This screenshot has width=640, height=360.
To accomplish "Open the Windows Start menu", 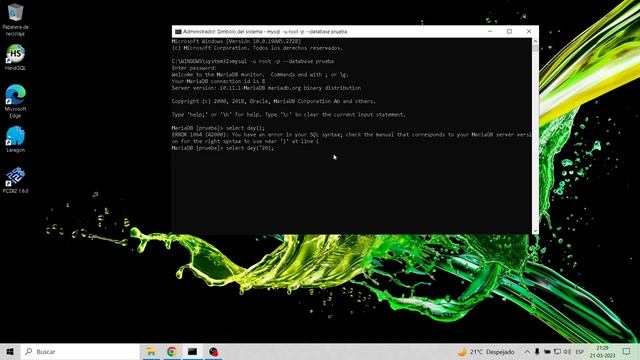I will click(x=10, y=351).
